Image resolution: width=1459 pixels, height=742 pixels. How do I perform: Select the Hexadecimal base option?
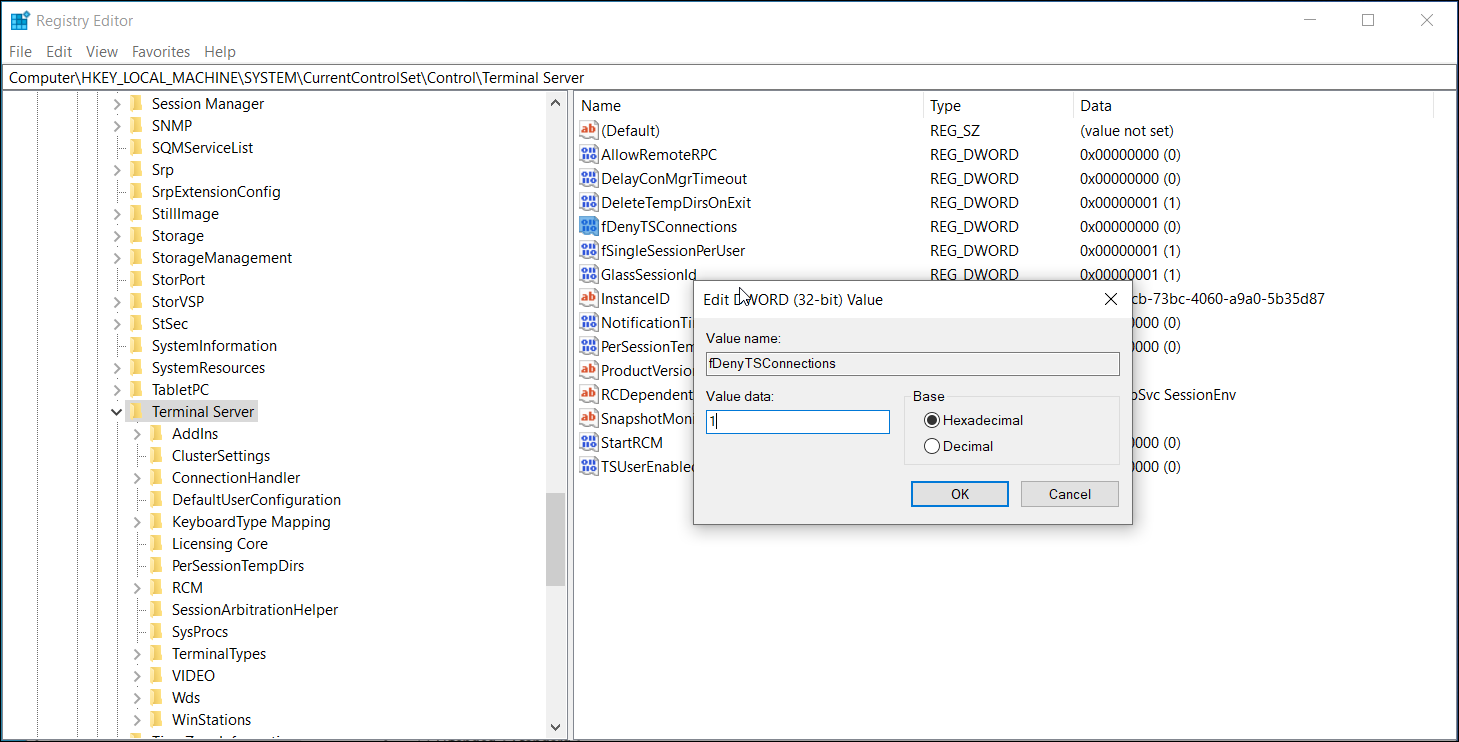932,421
